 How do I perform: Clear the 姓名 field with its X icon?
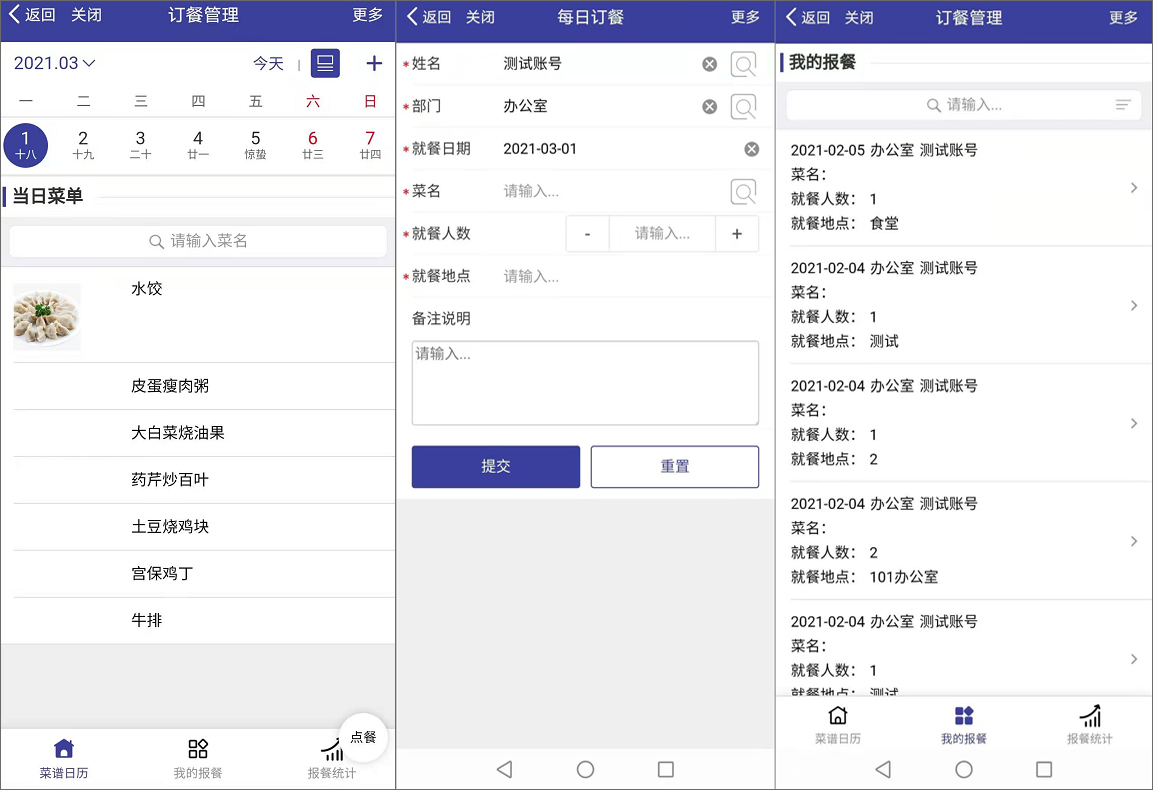[x=709, y=63]
